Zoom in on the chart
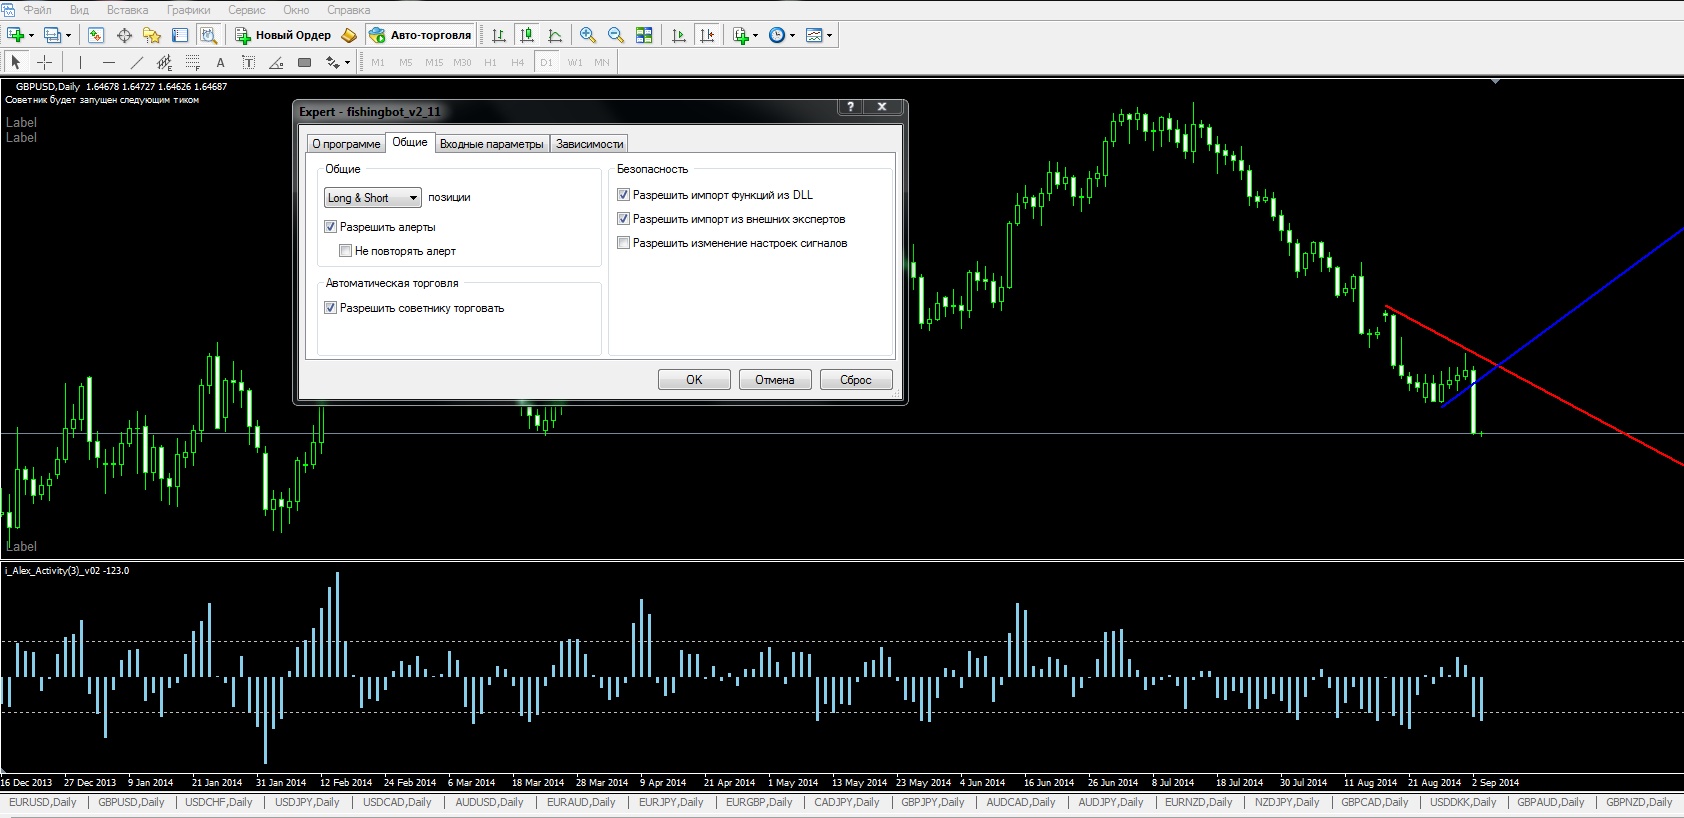The image size is (1684, 818). pyautogui.click(x=588, y=35)
